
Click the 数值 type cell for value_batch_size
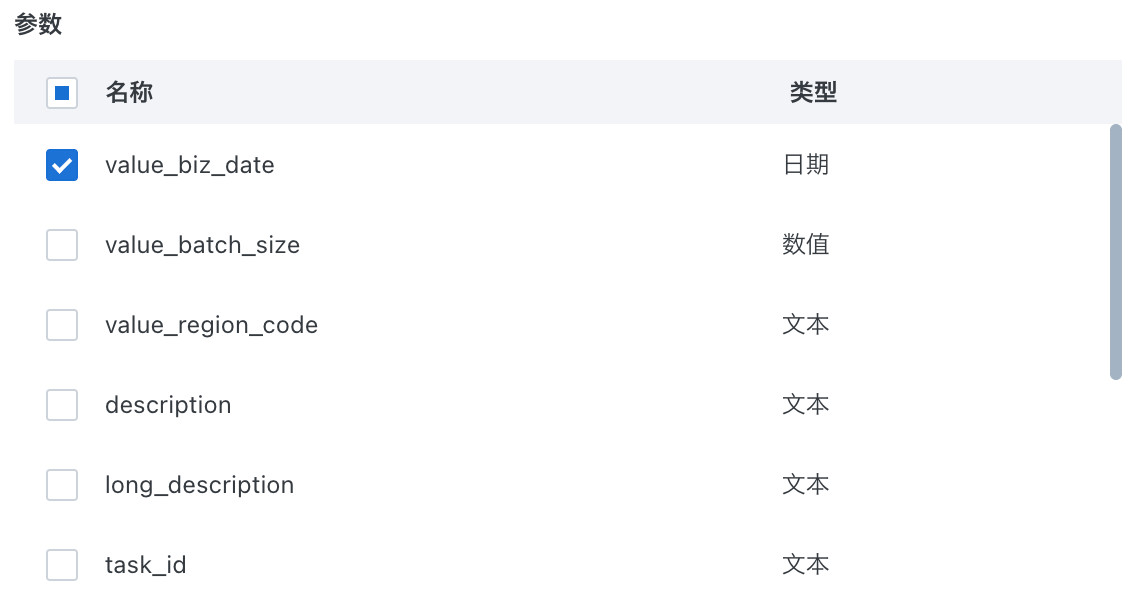806,245
